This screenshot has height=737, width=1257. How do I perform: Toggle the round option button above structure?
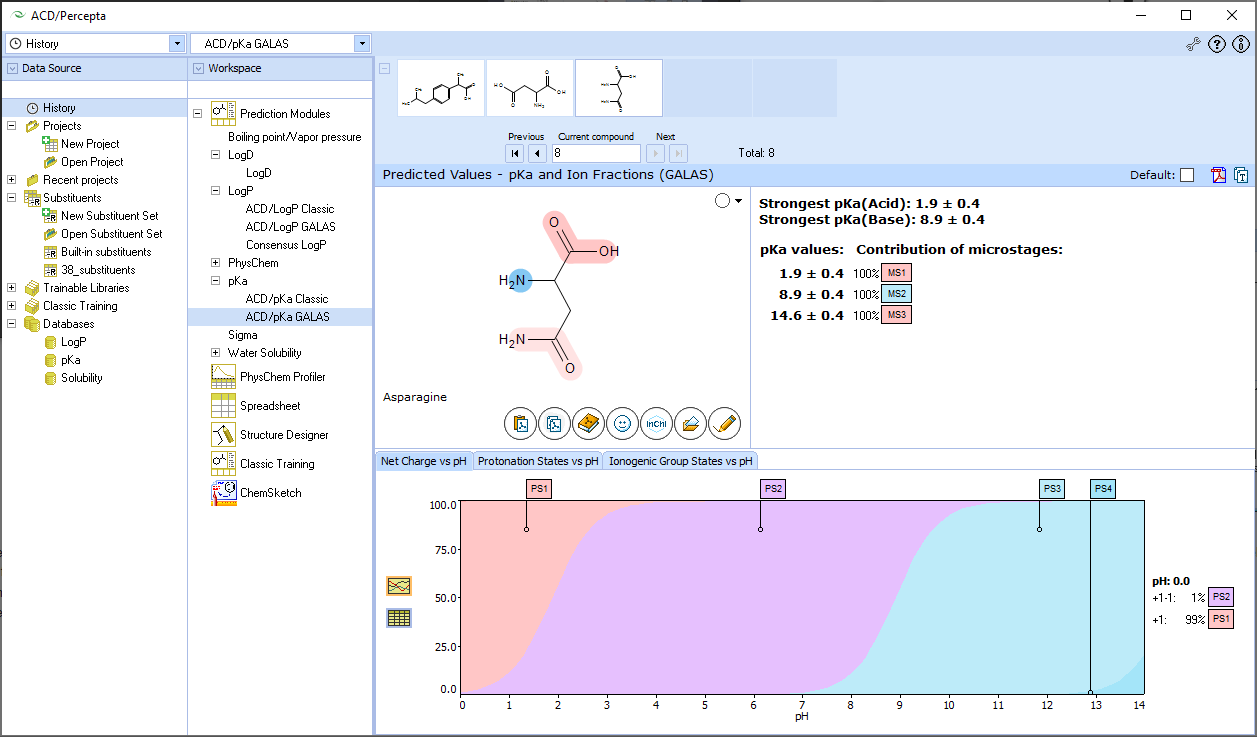(x=723, y=201)
